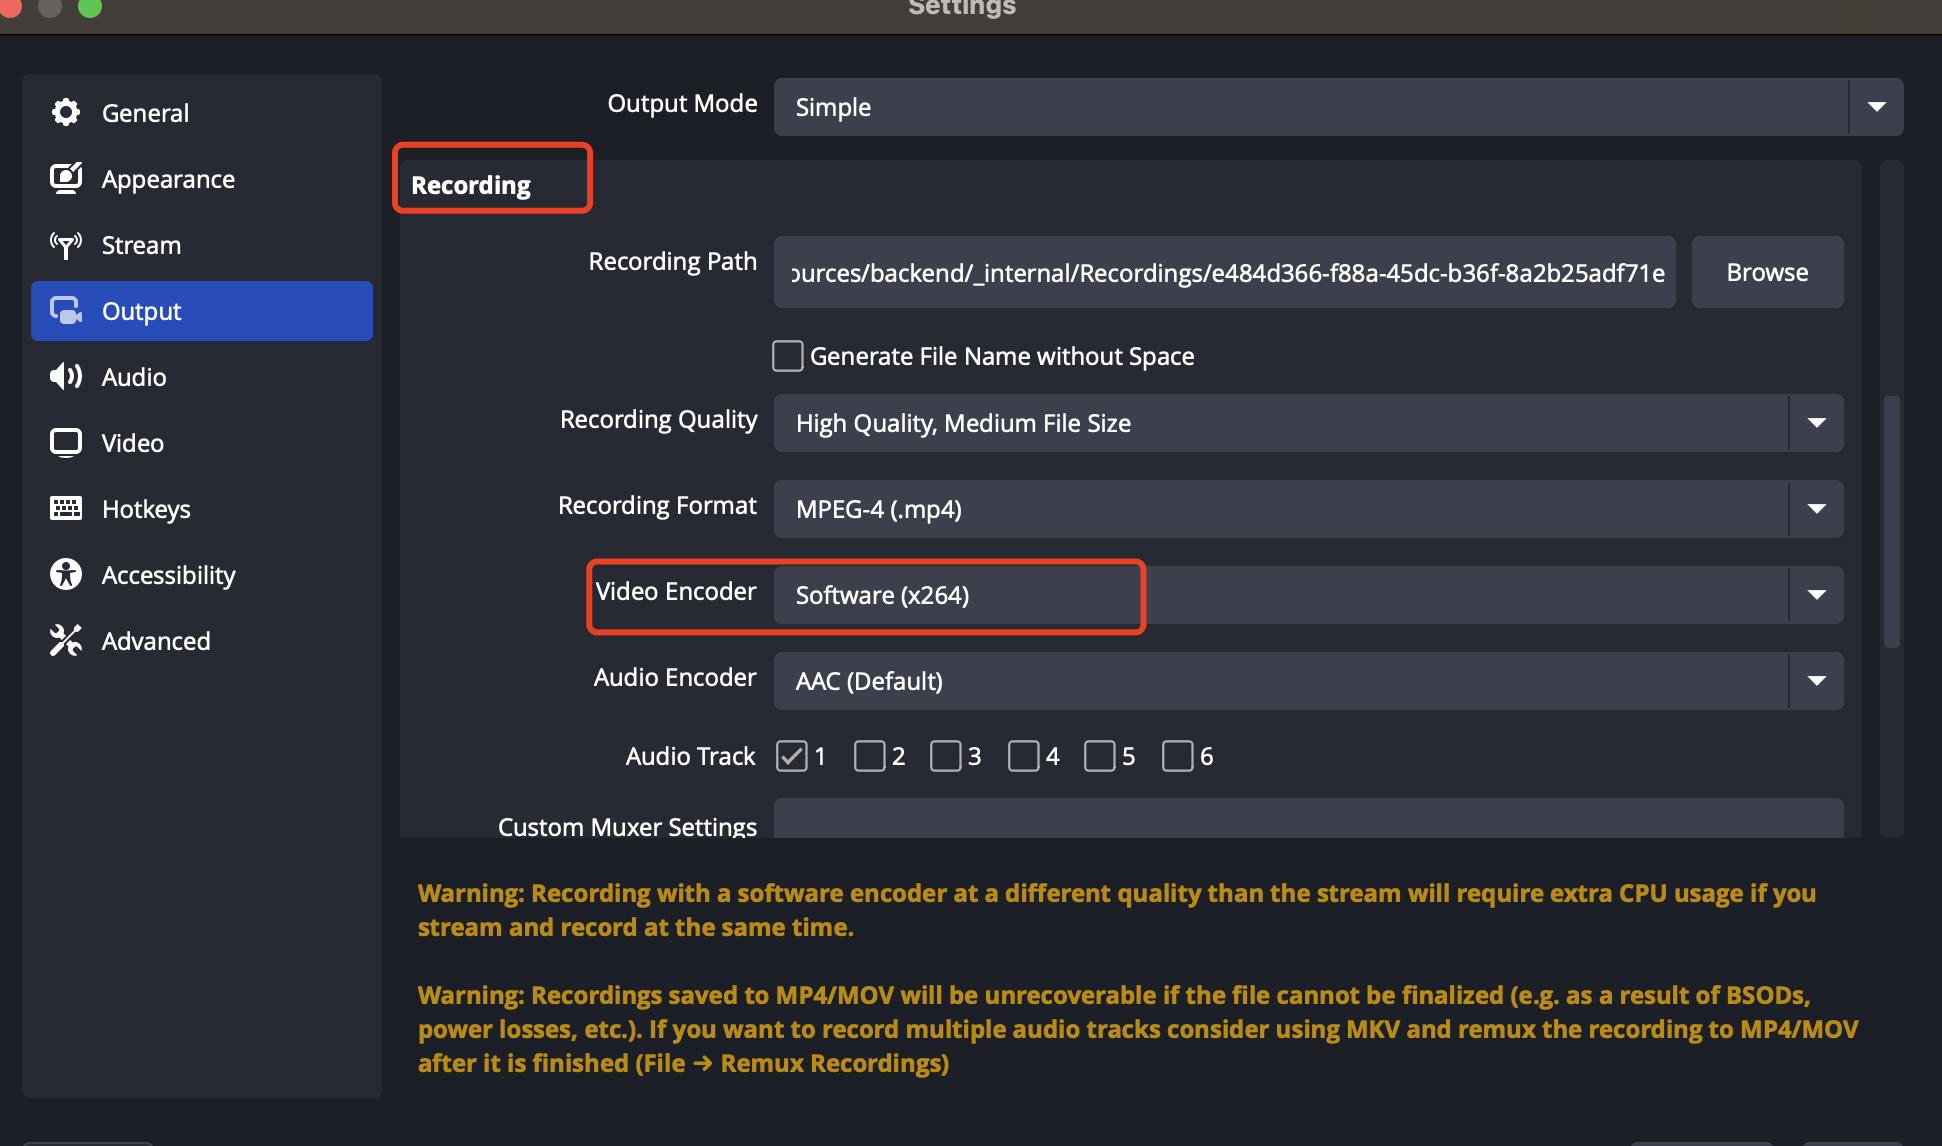
Task: Open the Audio Encoder AAC dropdown
Action: 1308,681
